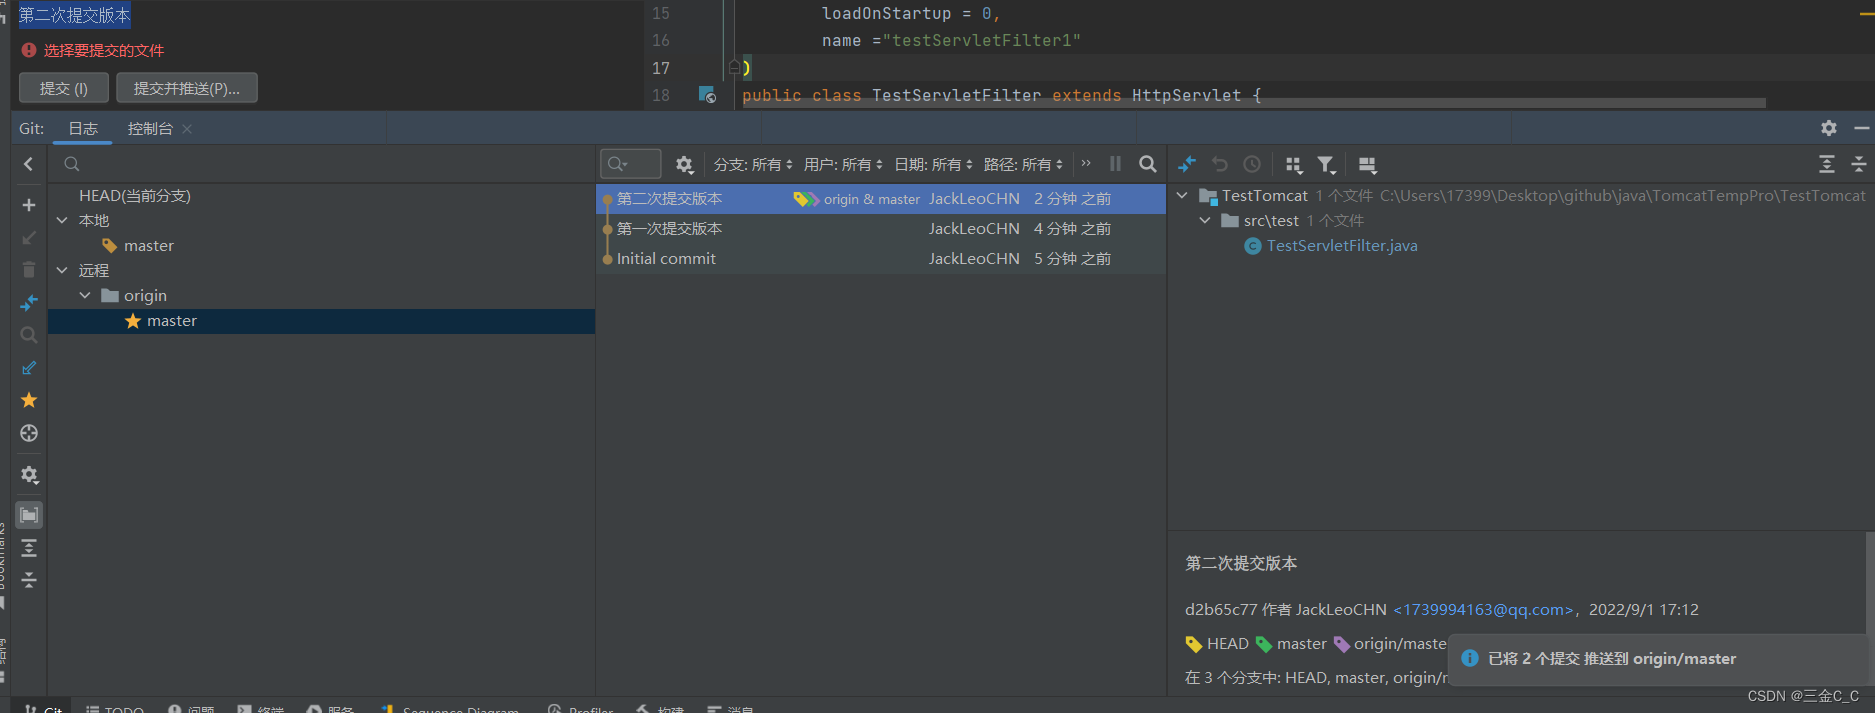This screenshot has height=713, width=1875.
Task: Select the 第一次提交版本 commit row
Action: tap(881, 229)
